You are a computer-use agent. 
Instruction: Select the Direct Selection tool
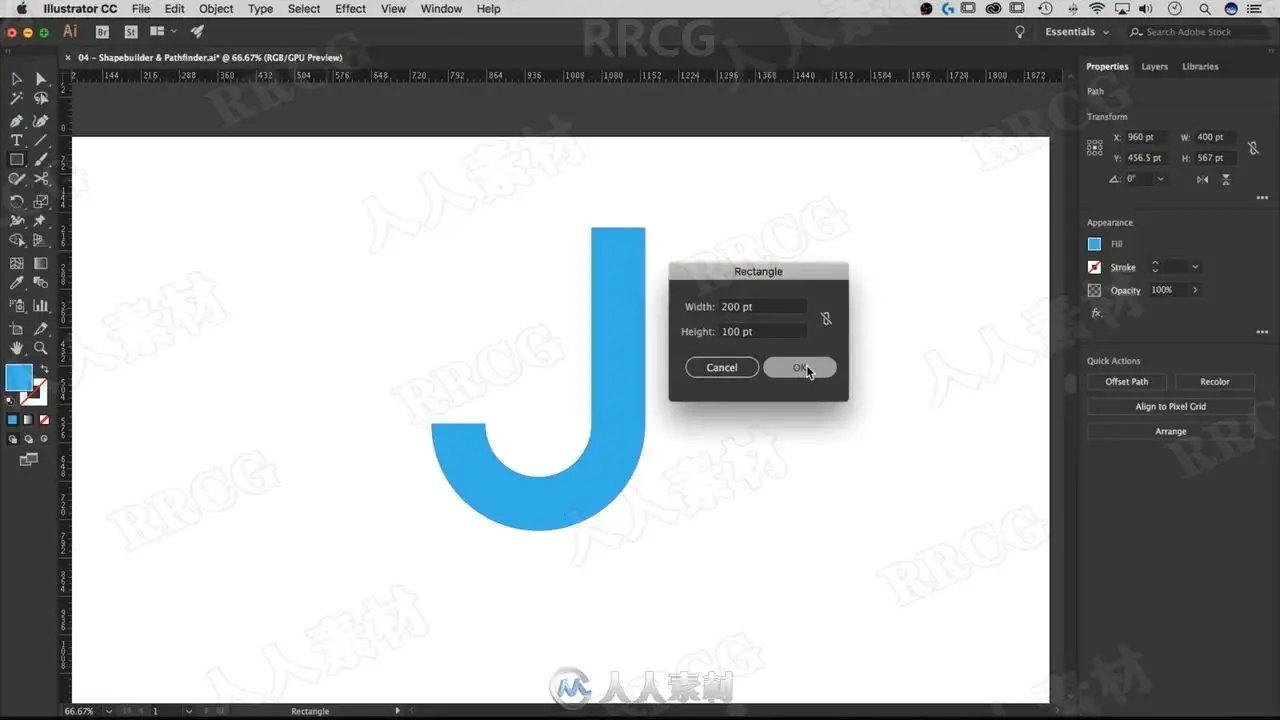[41, 79]
